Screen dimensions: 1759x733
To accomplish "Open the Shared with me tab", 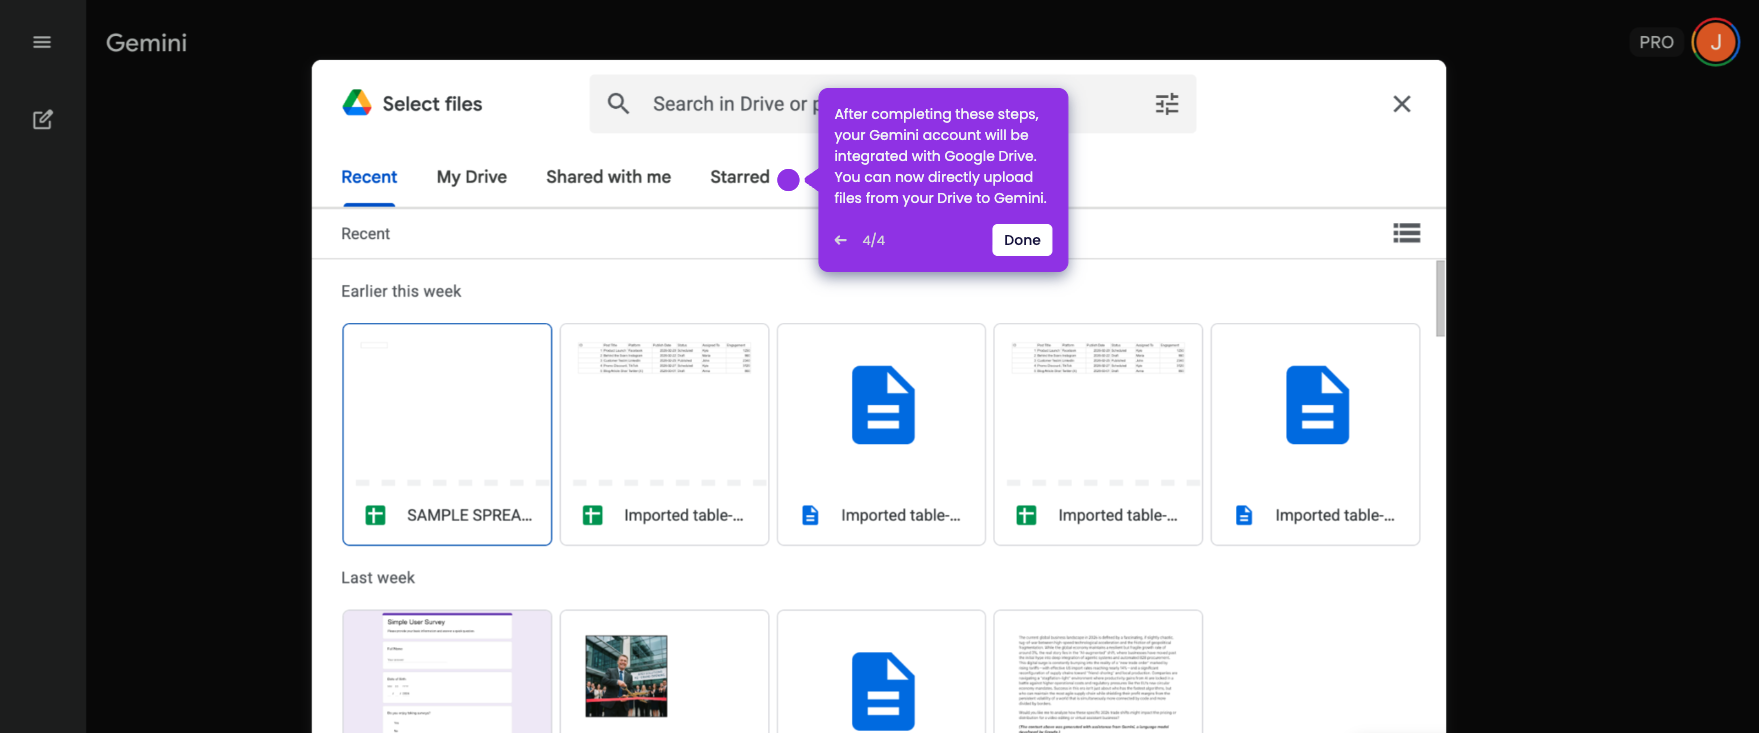I will pyautogui.click(x=608, y=177).
